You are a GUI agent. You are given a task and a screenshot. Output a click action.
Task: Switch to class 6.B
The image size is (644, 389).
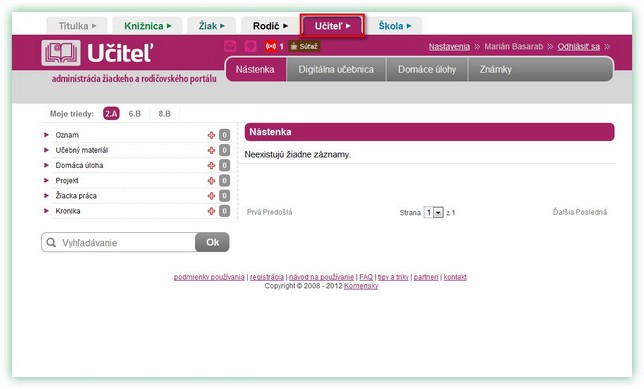point(135,114)
